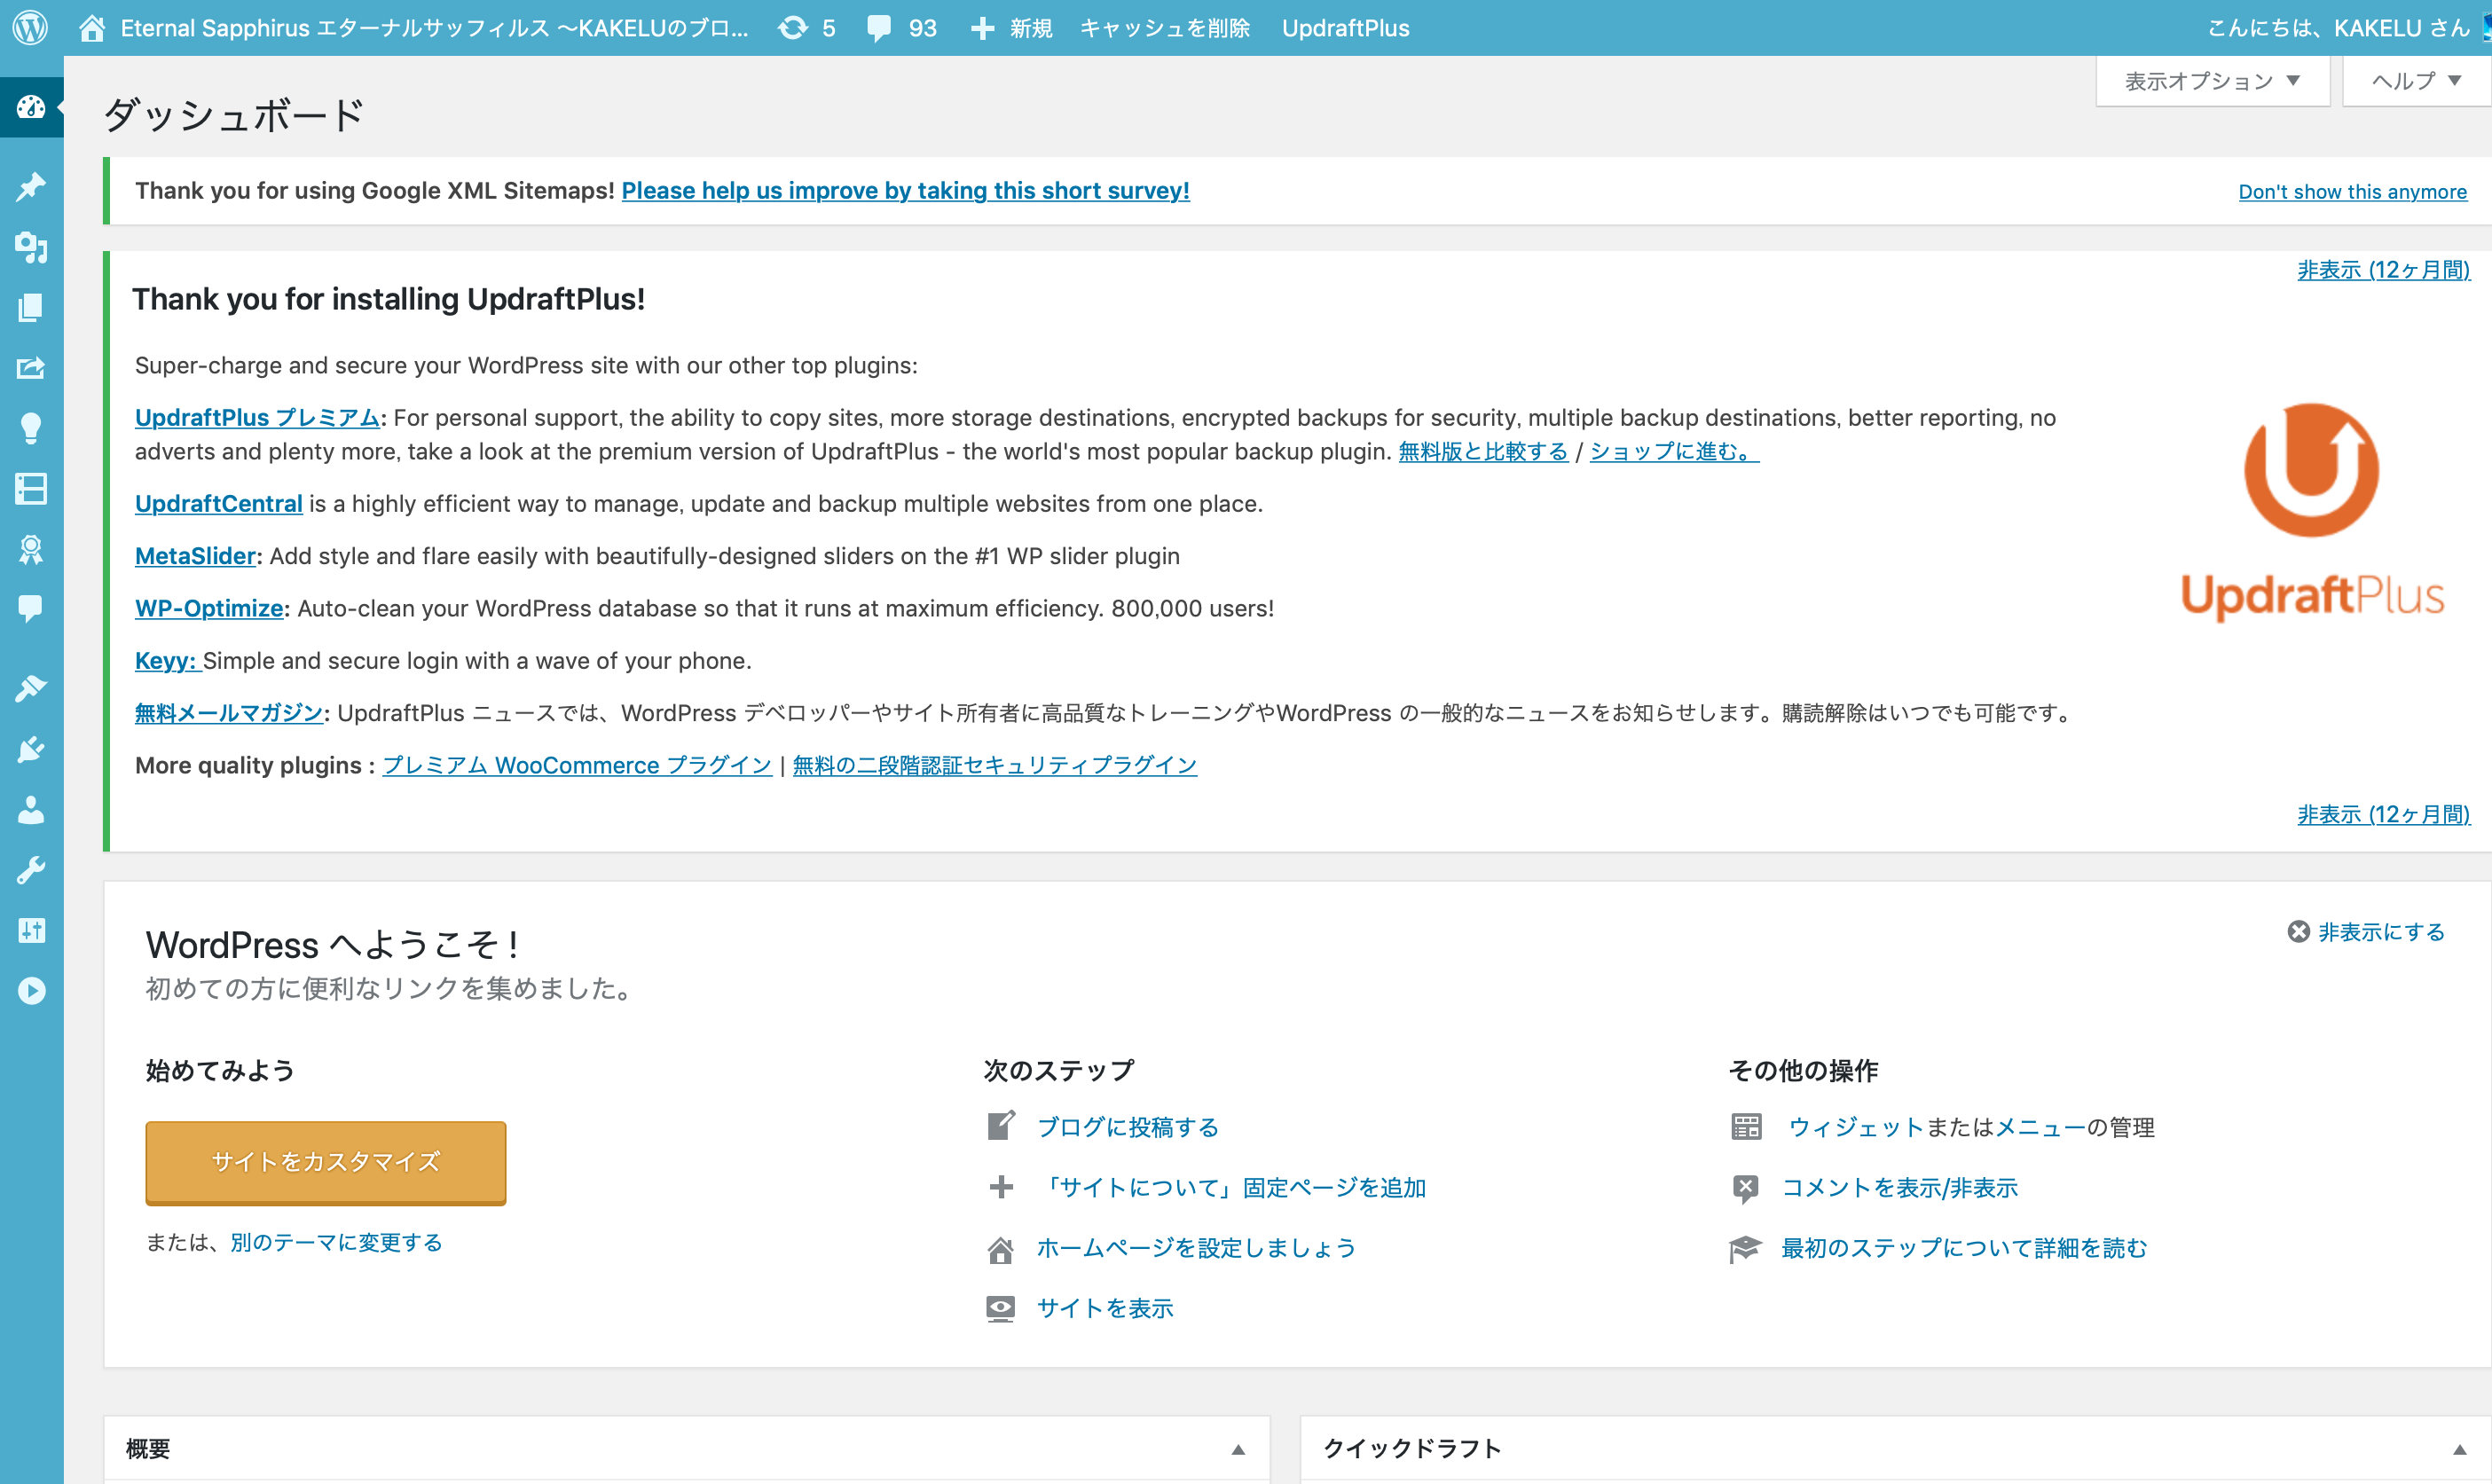The image size is (2492, 1484).
Task: Open the Dashboard gauge icon in sidebar
Action: 31,106
